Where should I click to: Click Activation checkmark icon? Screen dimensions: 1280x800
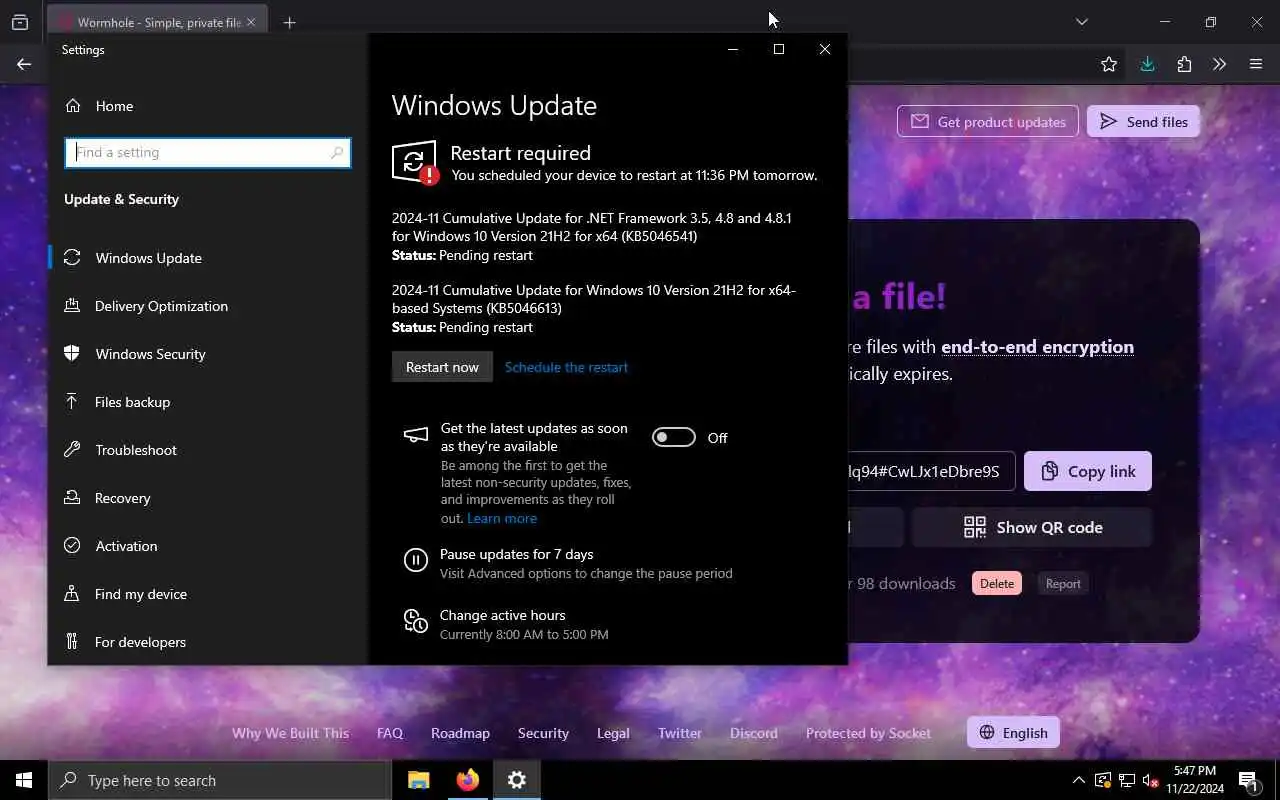[72, 546]
